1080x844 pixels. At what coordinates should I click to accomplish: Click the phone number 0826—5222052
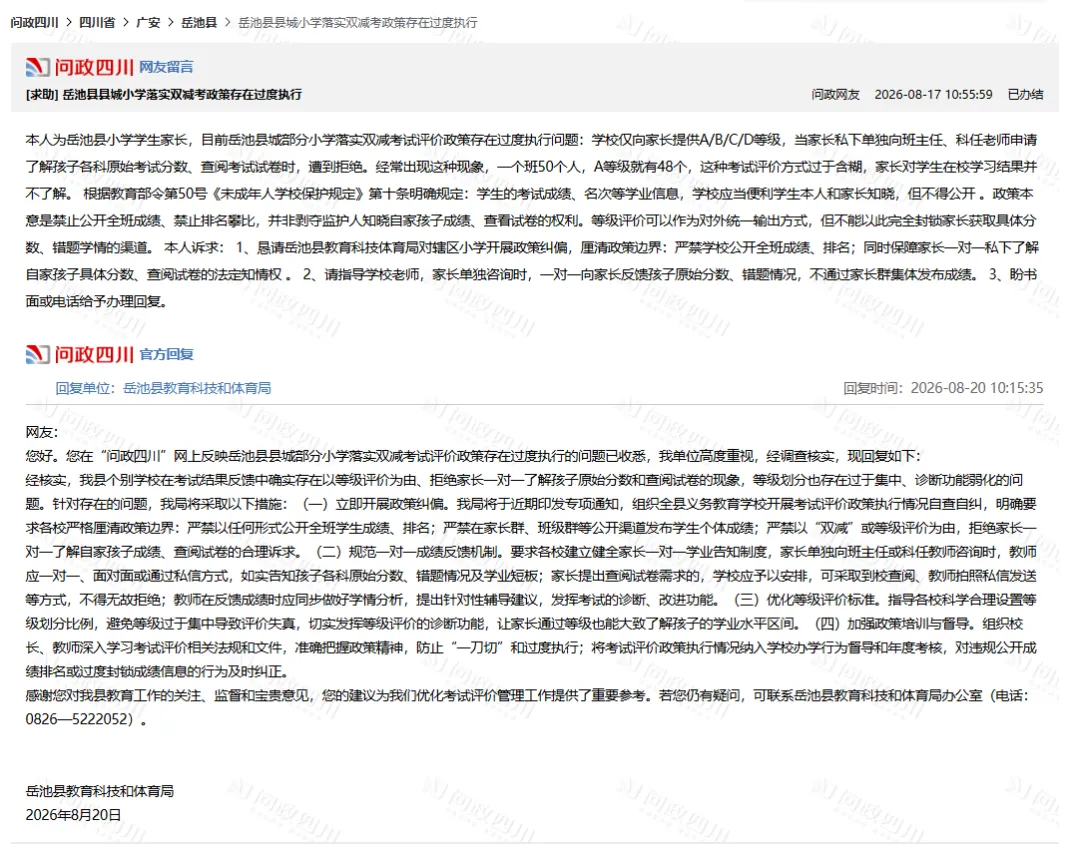pos(79,719)
